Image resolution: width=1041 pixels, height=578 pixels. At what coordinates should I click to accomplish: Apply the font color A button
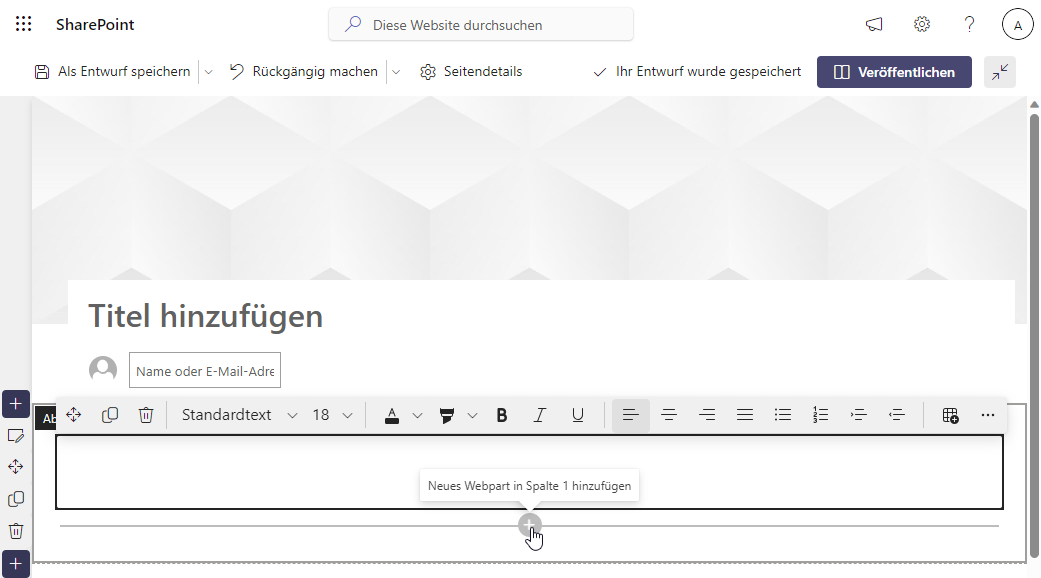pyautogui.click(x=392, y=415)
